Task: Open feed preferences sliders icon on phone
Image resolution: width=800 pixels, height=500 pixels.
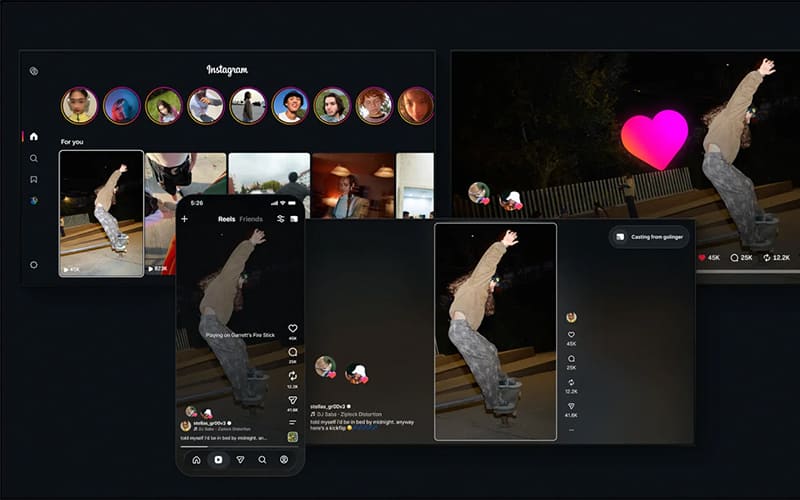Action: (x=281, y=219)
